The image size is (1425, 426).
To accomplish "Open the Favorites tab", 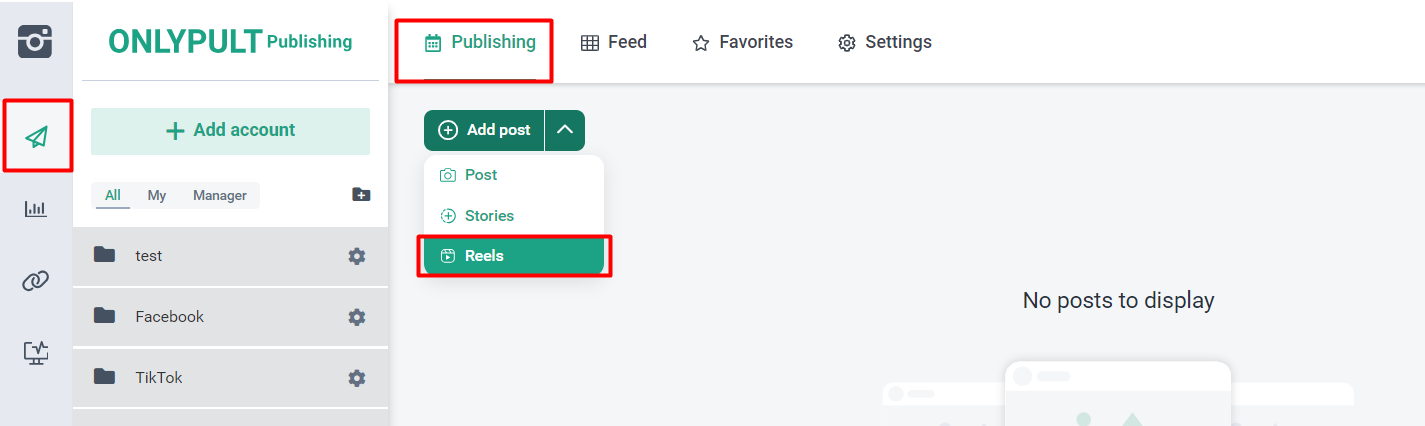I will coord(742,42).
